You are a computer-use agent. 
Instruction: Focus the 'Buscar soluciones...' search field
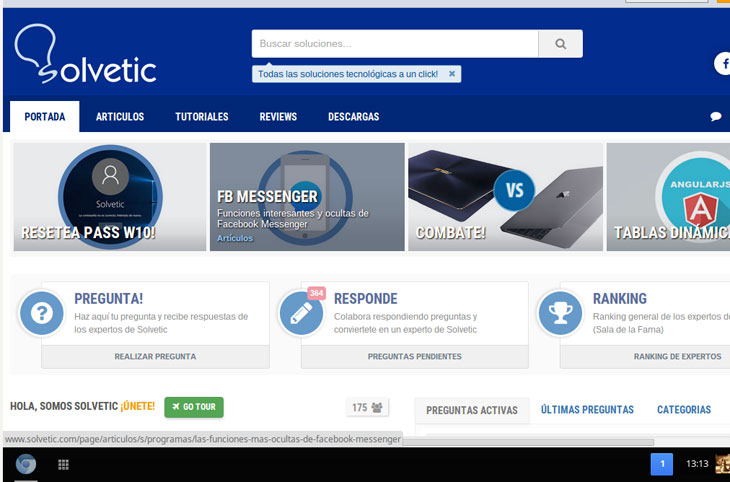(x=395, y=44)
